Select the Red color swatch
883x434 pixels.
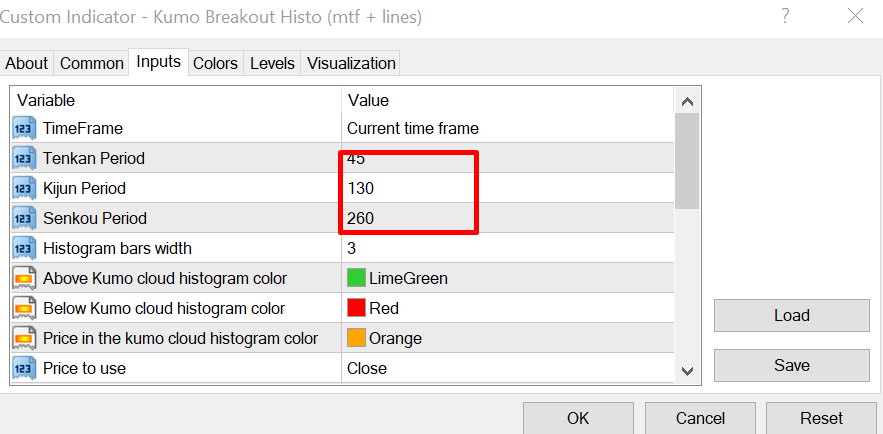tap(356, 308)
